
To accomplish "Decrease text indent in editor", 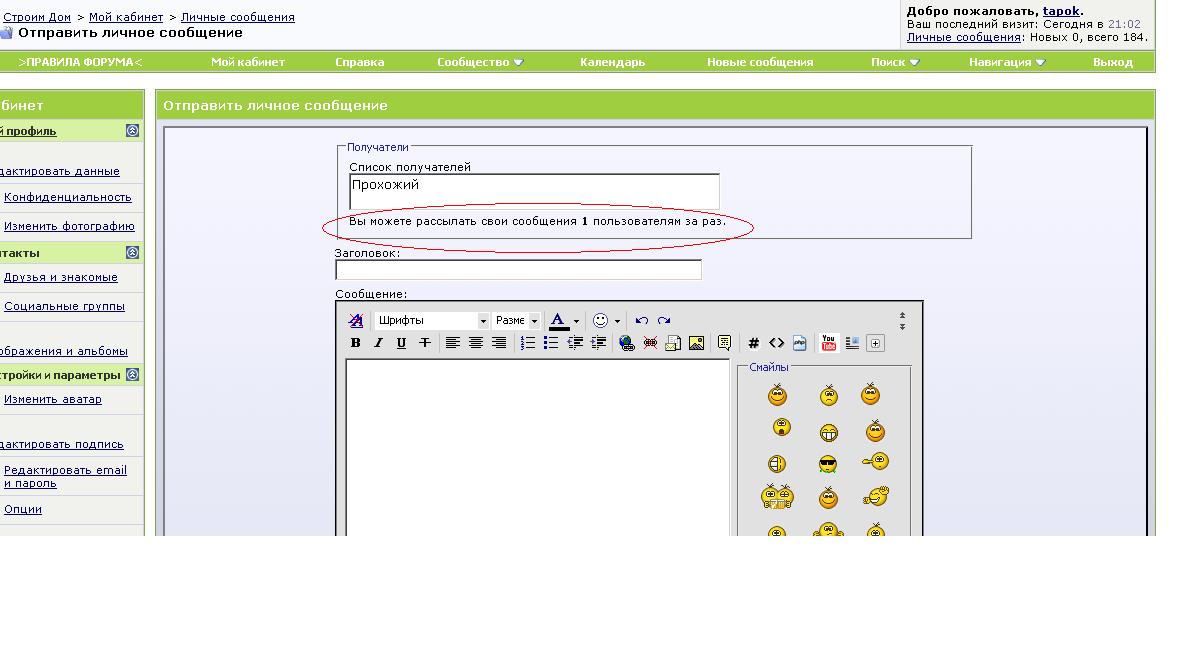I will 575,343.
